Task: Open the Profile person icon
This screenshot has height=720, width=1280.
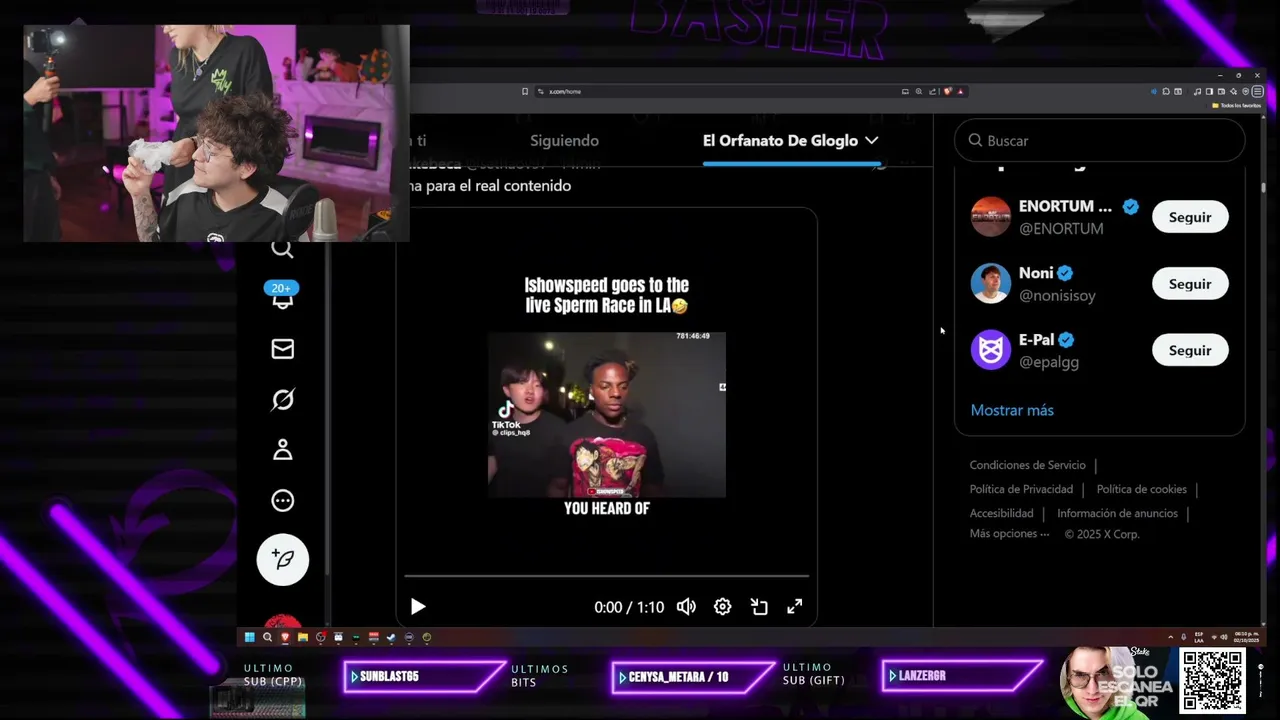Action: click(283, 450)
